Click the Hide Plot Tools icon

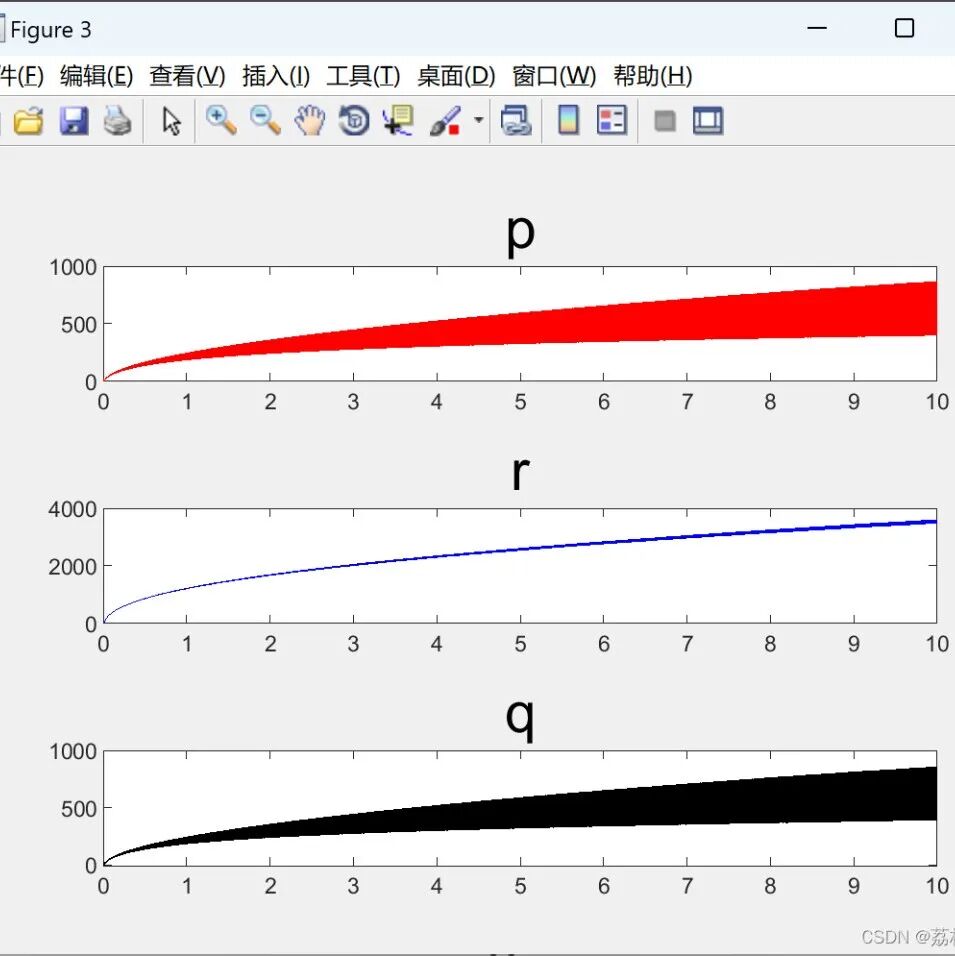(x=665, y=121)
